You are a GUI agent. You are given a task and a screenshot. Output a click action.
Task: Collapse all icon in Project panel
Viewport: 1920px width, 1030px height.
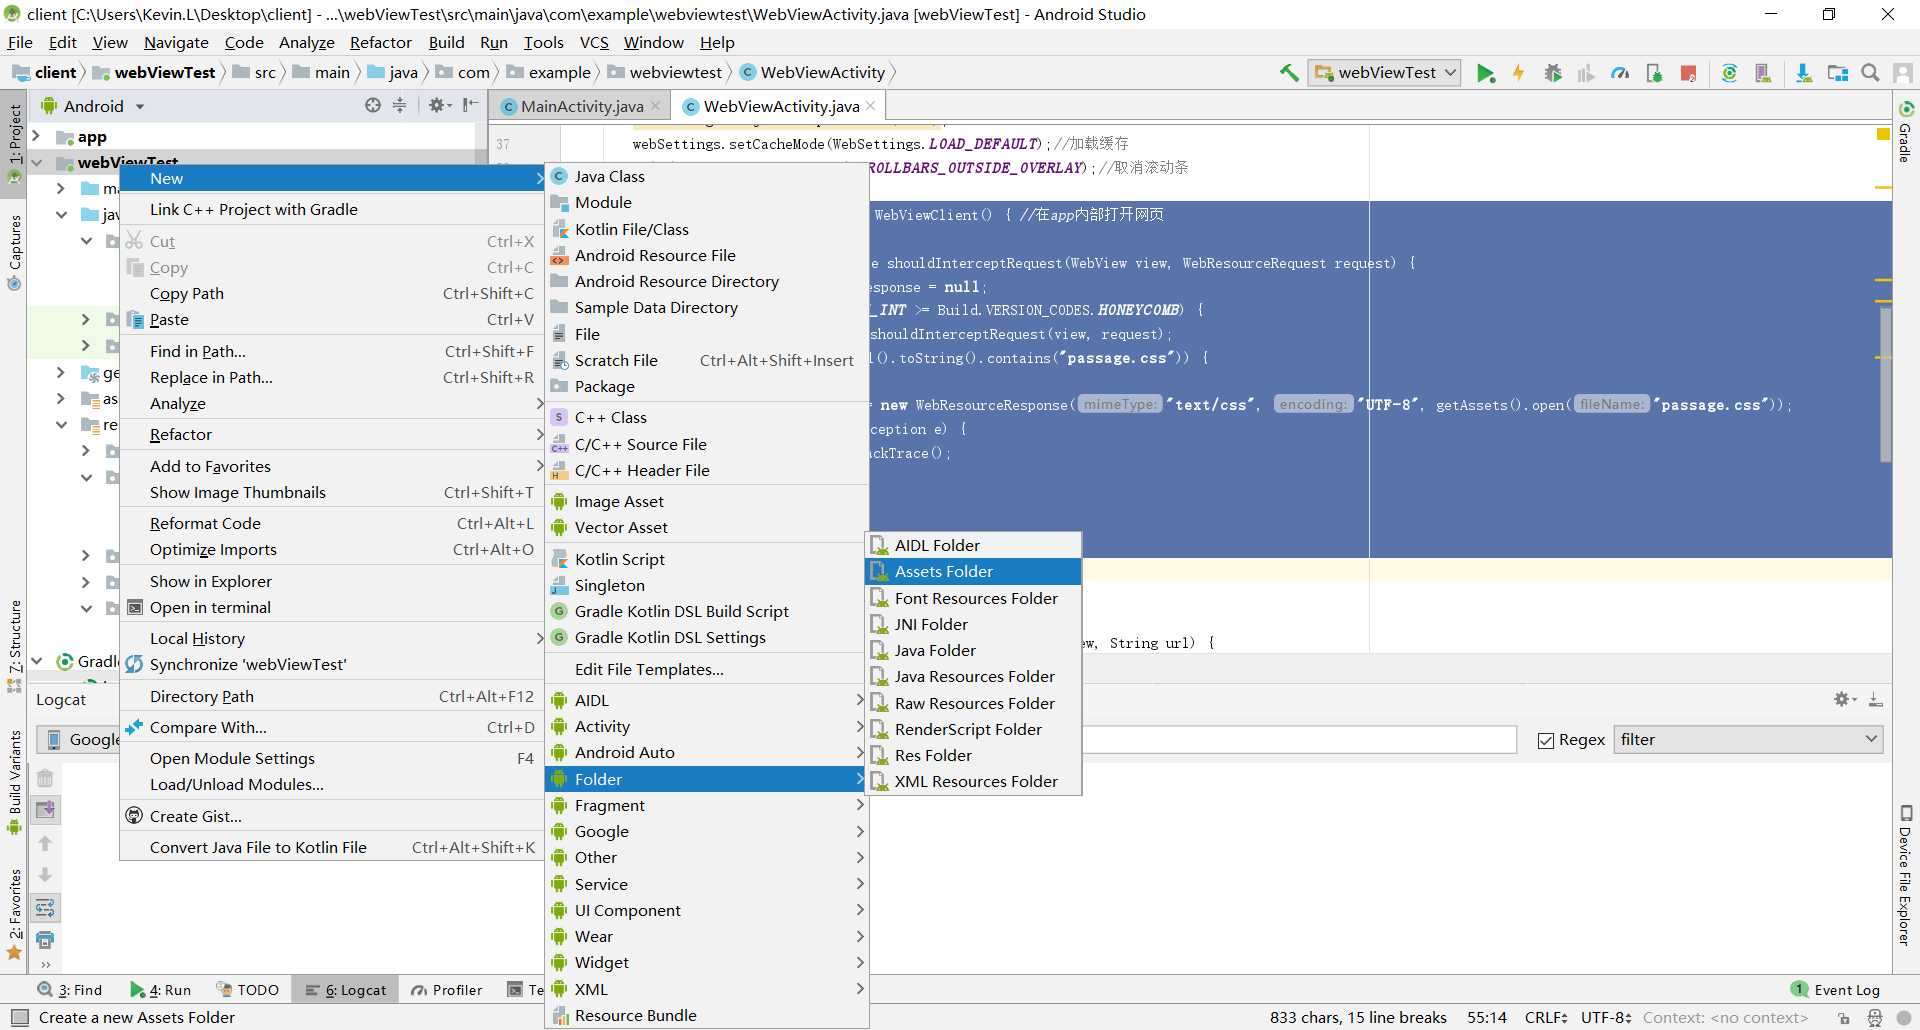[x=399, y=105]
